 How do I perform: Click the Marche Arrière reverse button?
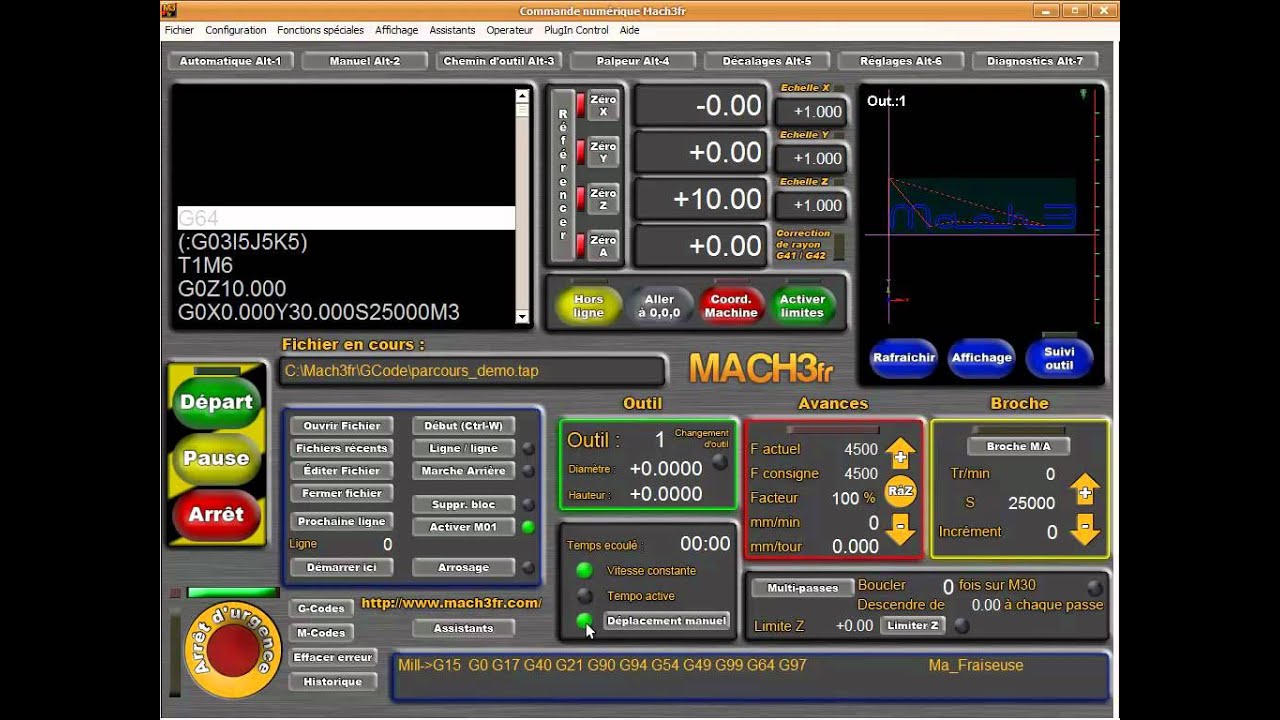click(463, 471)
